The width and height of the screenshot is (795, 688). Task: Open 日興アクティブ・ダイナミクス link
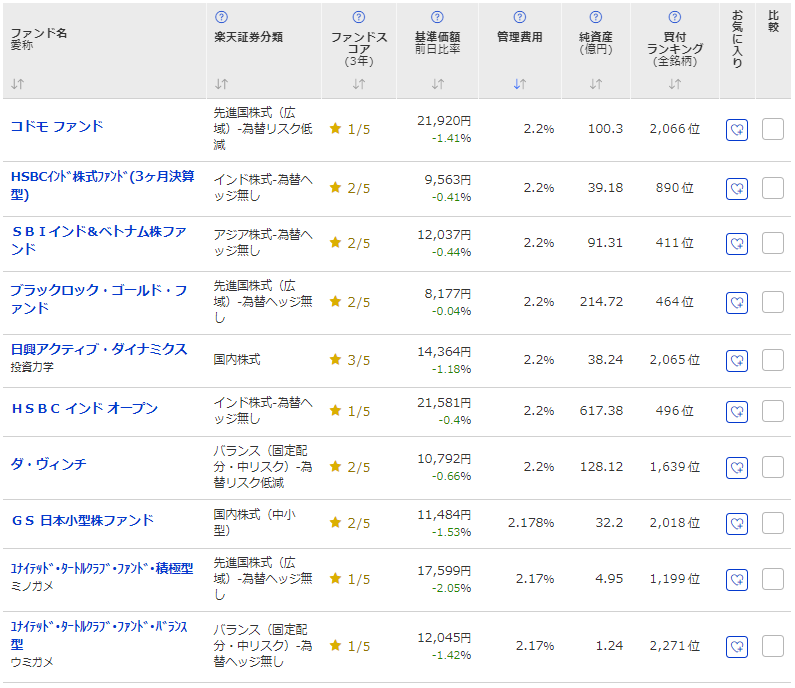coord(99,349)
